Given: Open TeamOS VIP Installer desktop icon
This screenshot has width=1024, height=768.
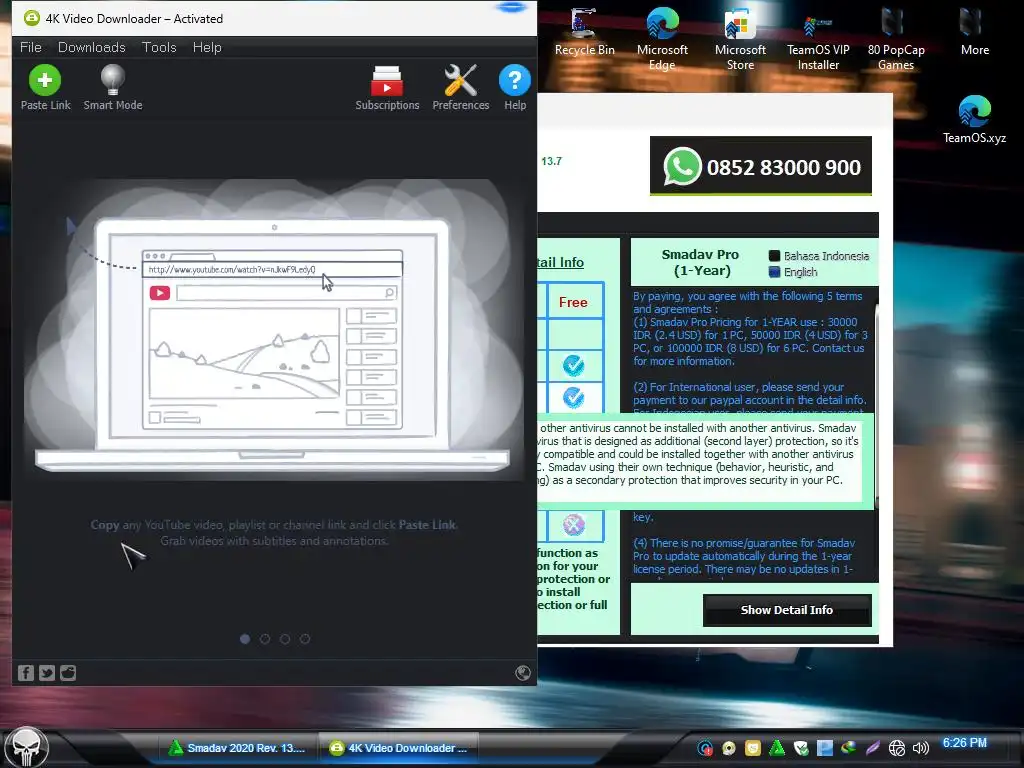Looking at the screenshot, I should pos(818,39).
